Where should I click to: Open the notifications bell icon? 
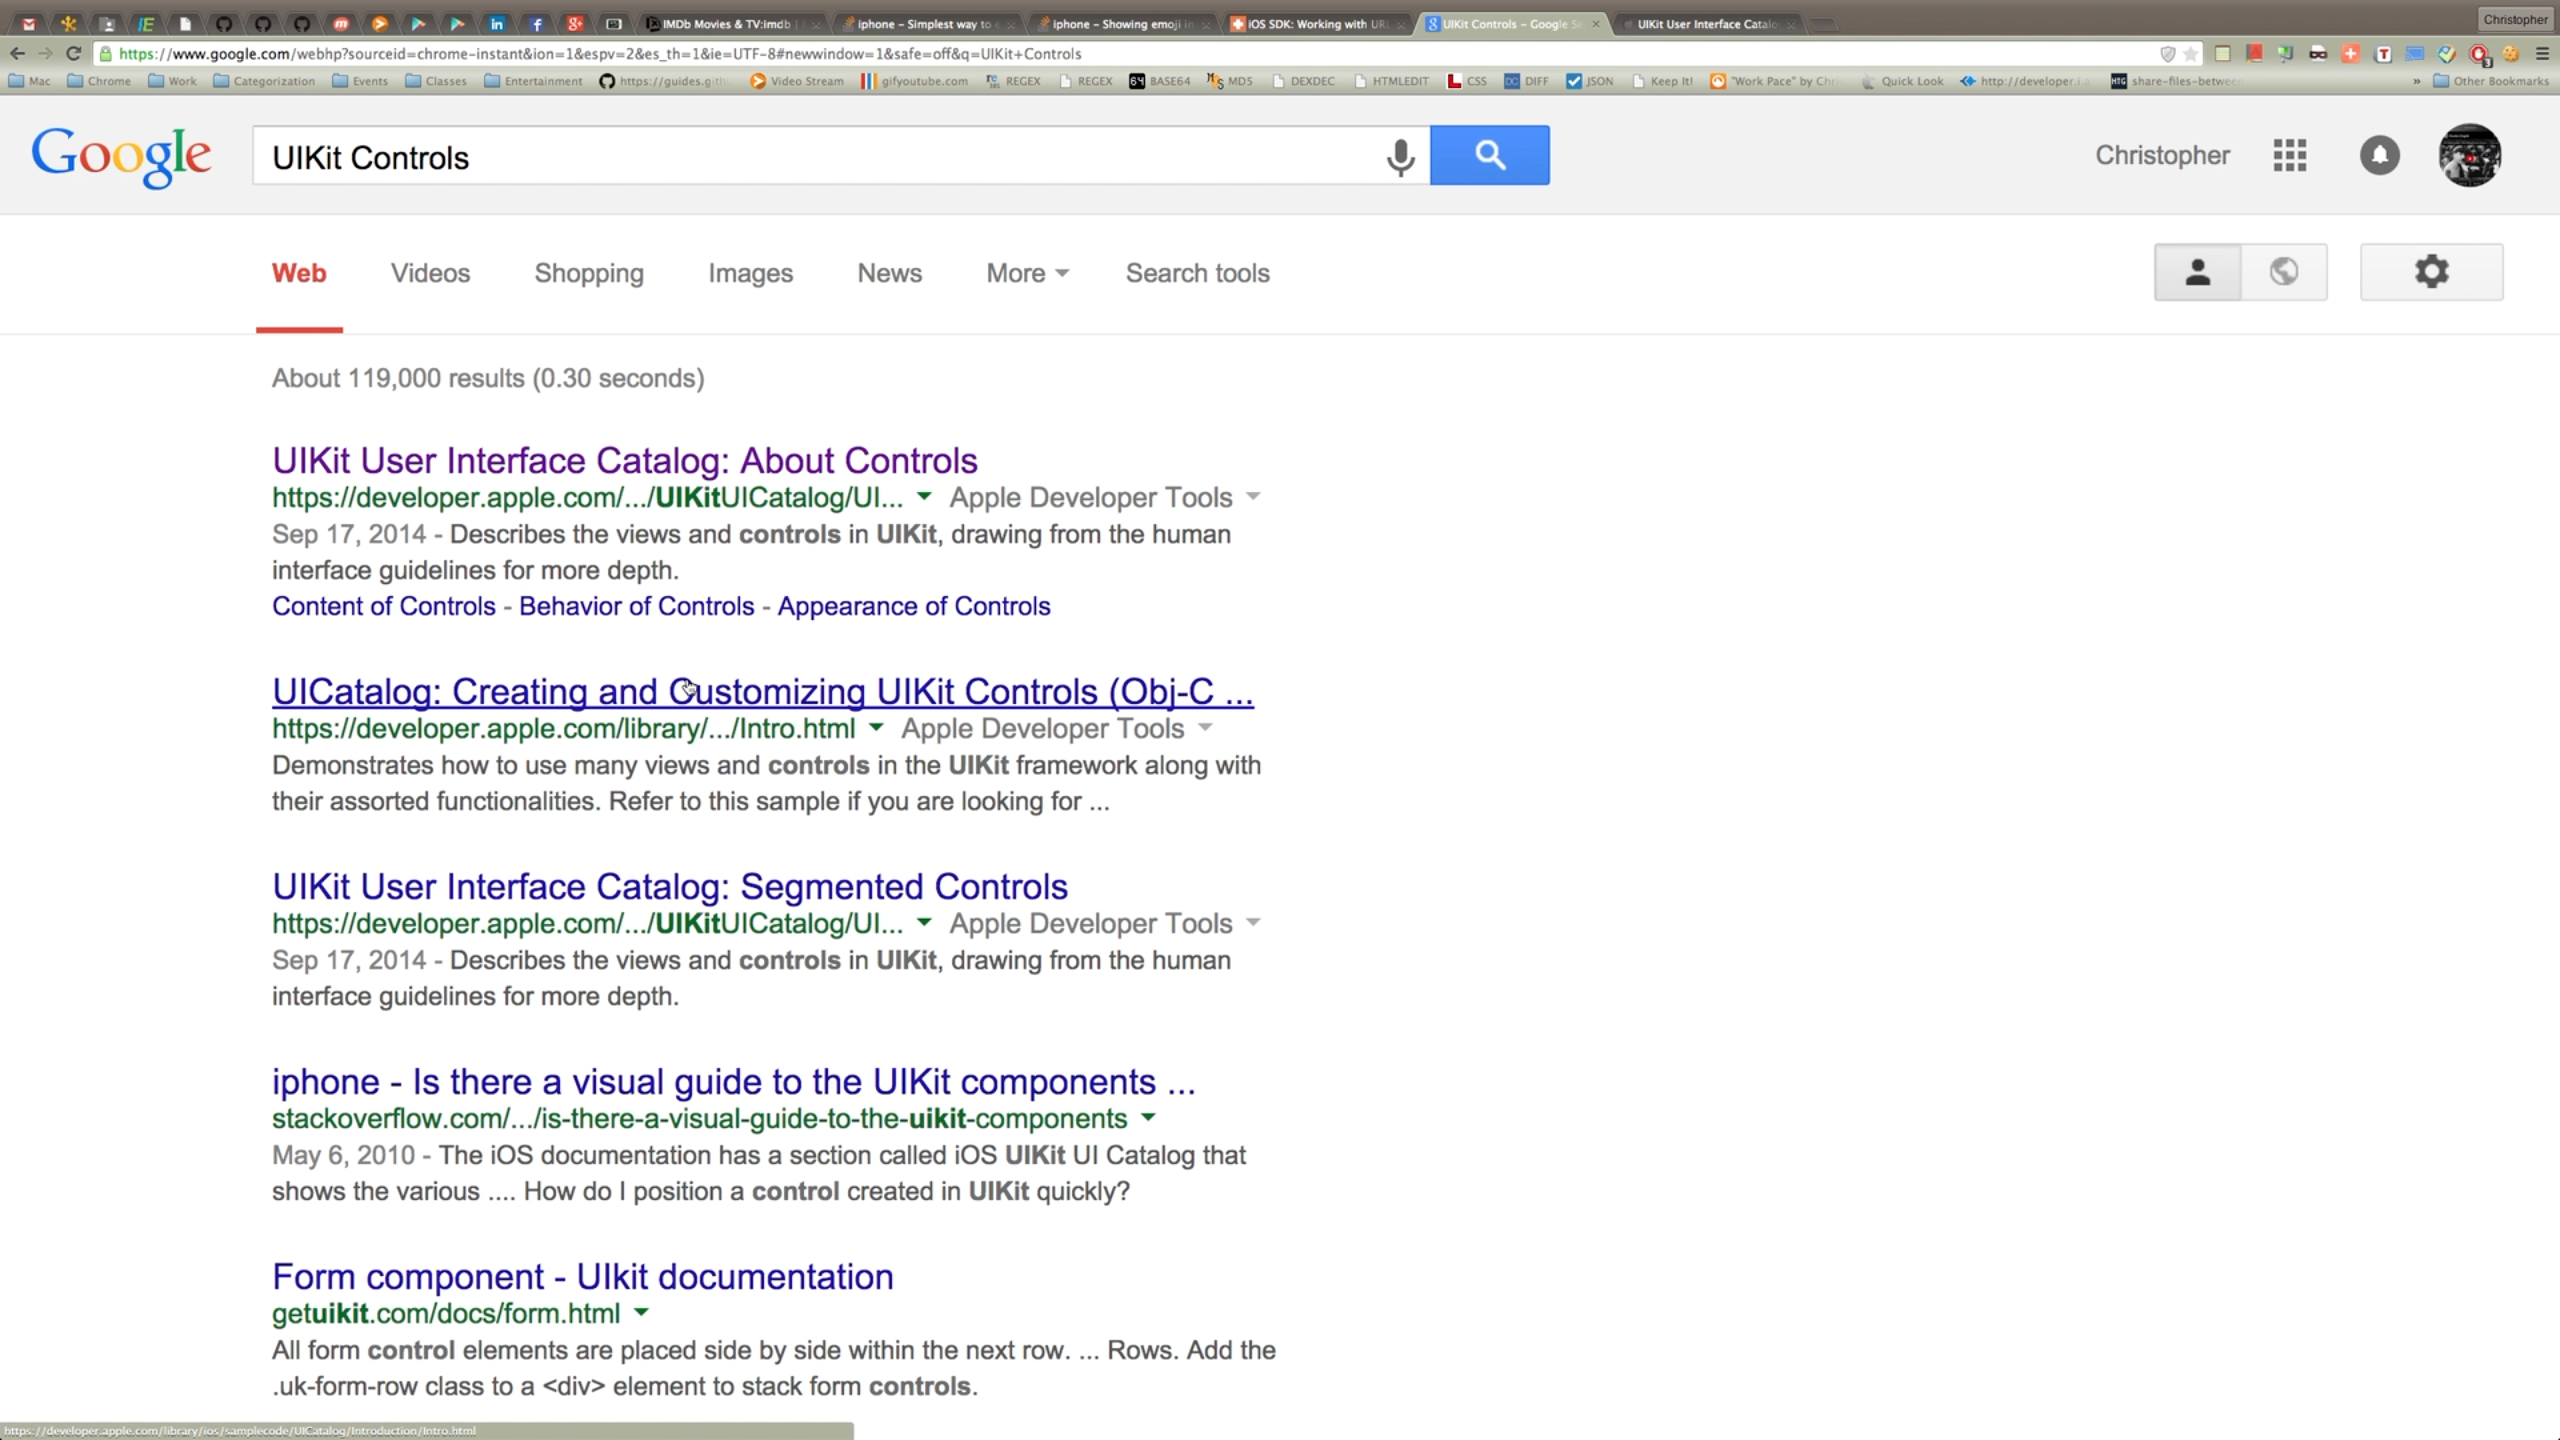point(2379,155)
